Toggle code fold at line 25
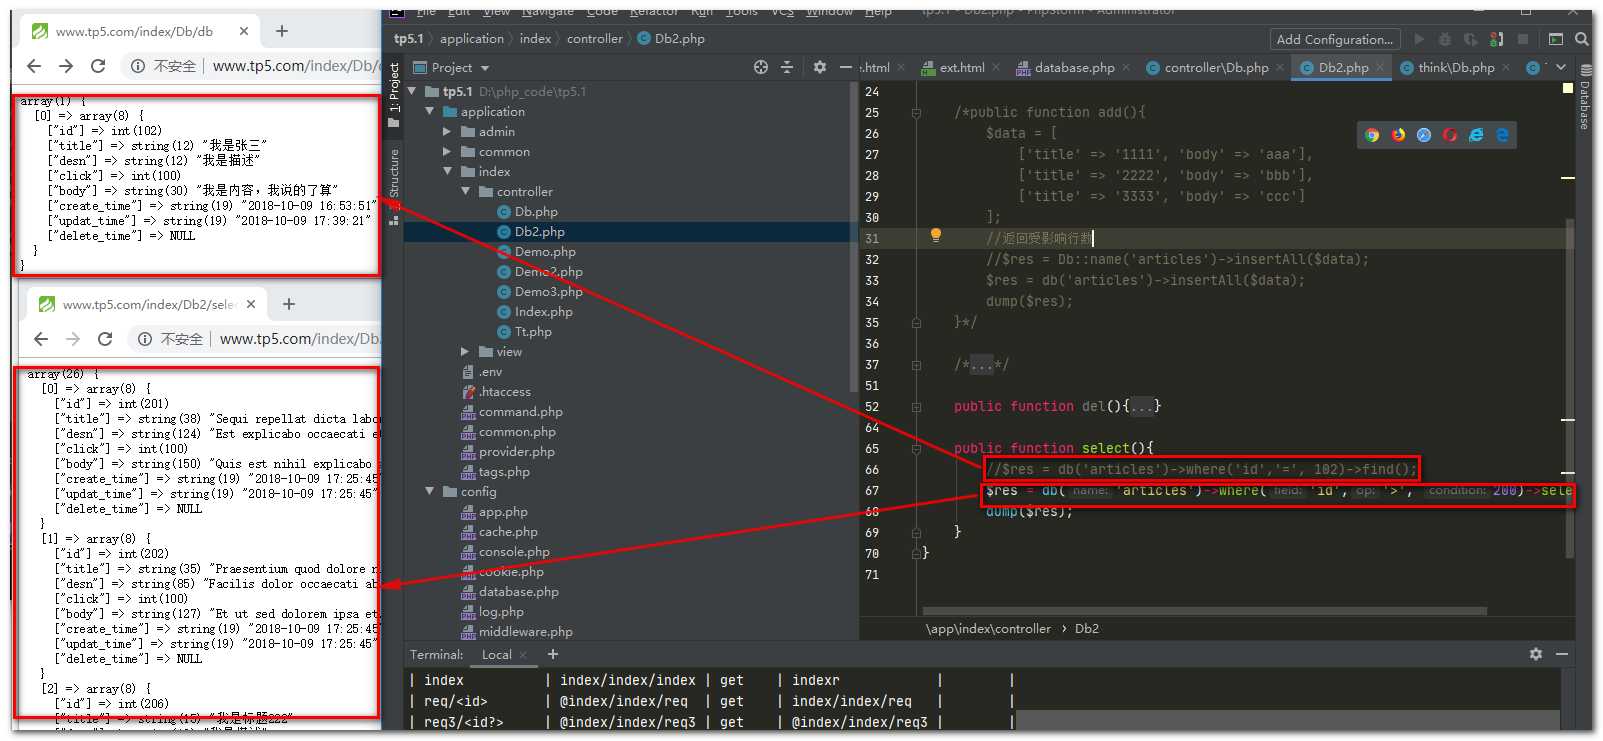Viewport: 1603px width, 741px height. (x=916, y=113)
